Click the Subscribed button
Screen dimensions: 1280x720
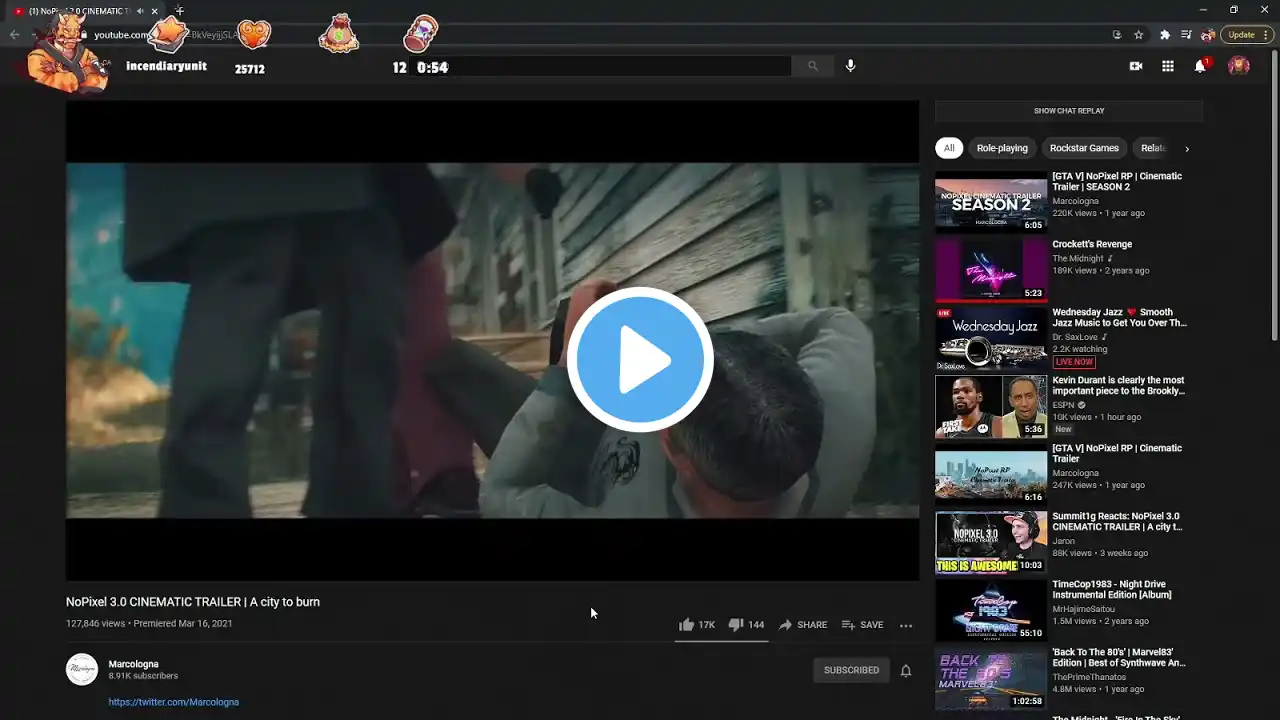tap(851, 670)
